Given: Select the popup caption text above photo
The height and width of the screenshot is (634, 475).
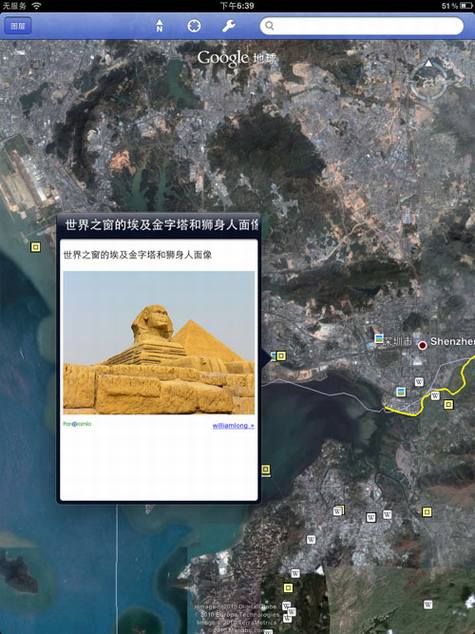Looking at the screenshot, I should point(137,255).
